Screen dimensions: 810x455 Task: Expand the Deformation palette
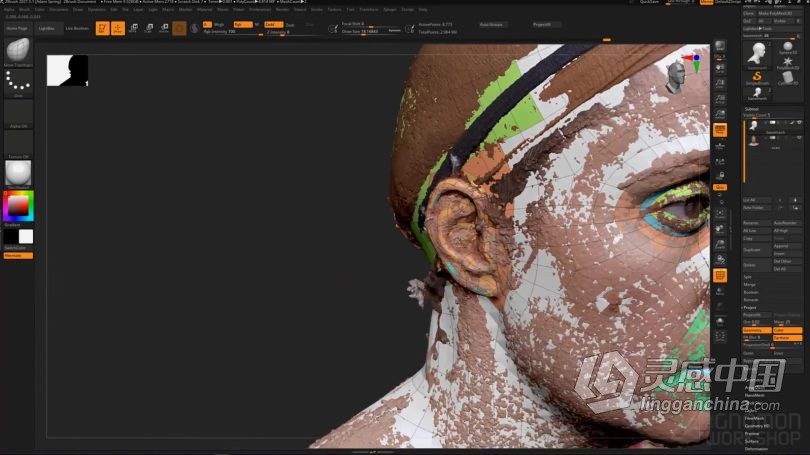pyautogui.click(x=756, y=449)
